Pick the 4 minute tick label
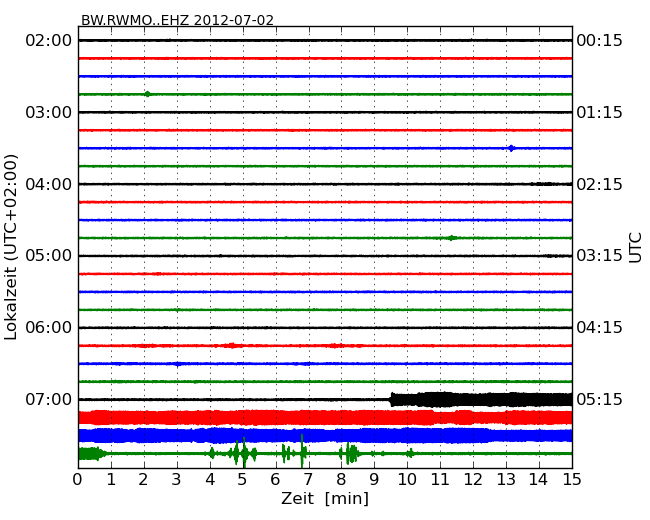Screen dimensions: 650x520 coord(210,480)
